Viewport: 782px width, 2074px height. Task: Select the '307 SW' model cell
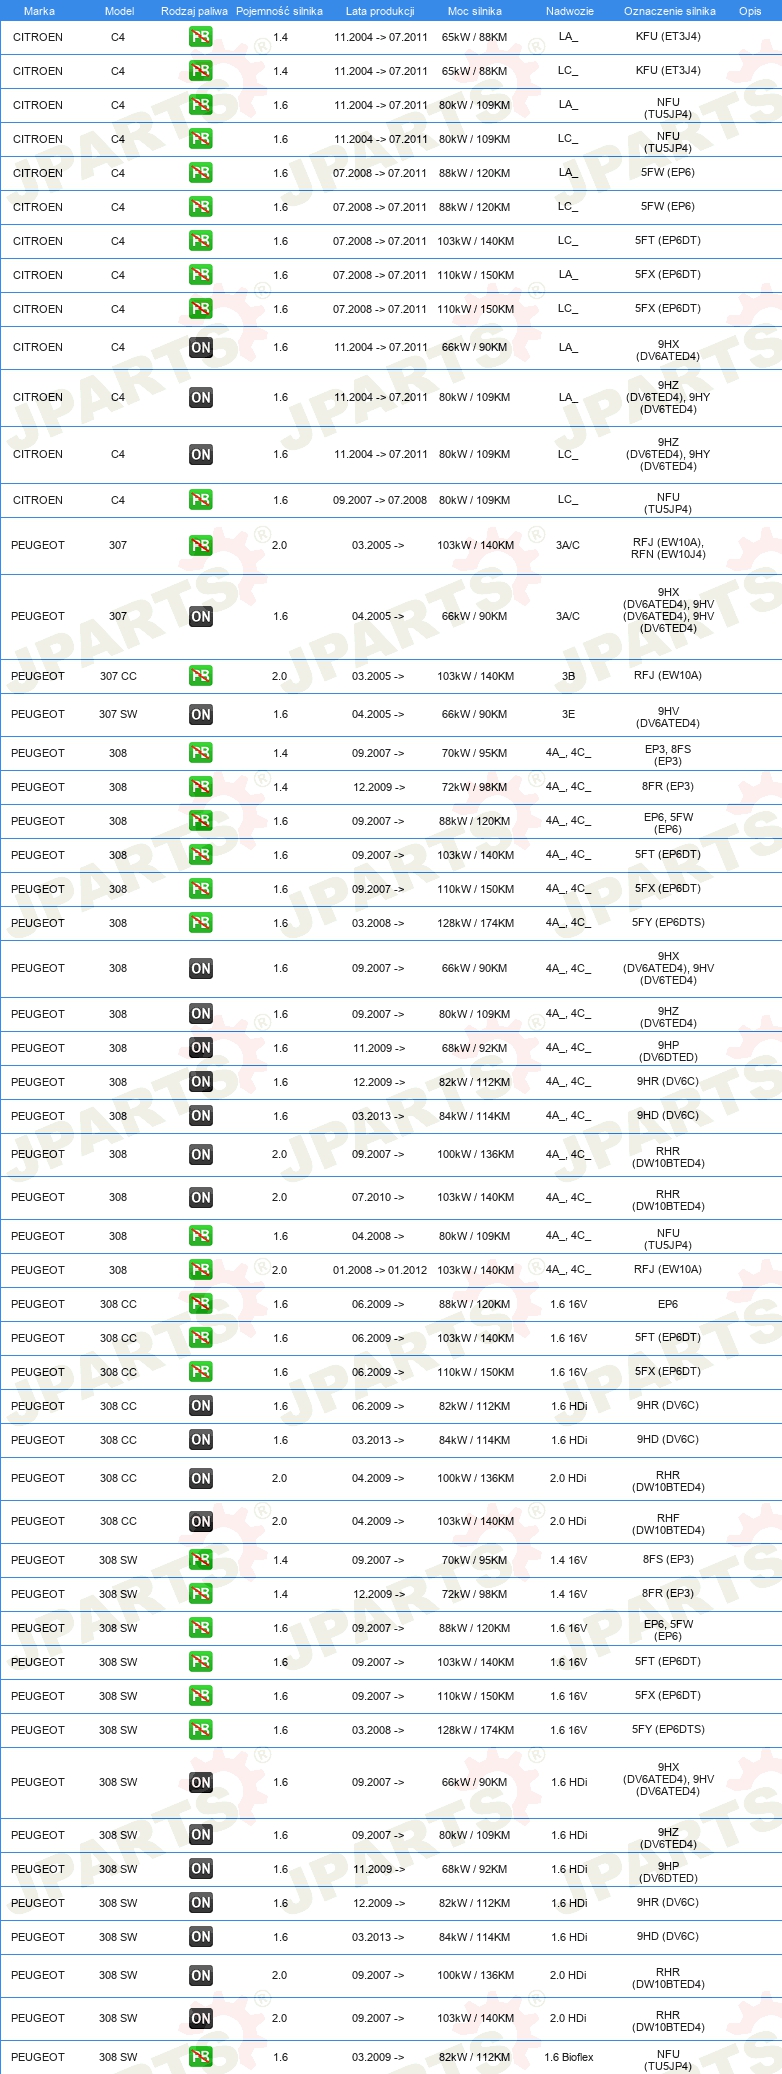(118, 715)
